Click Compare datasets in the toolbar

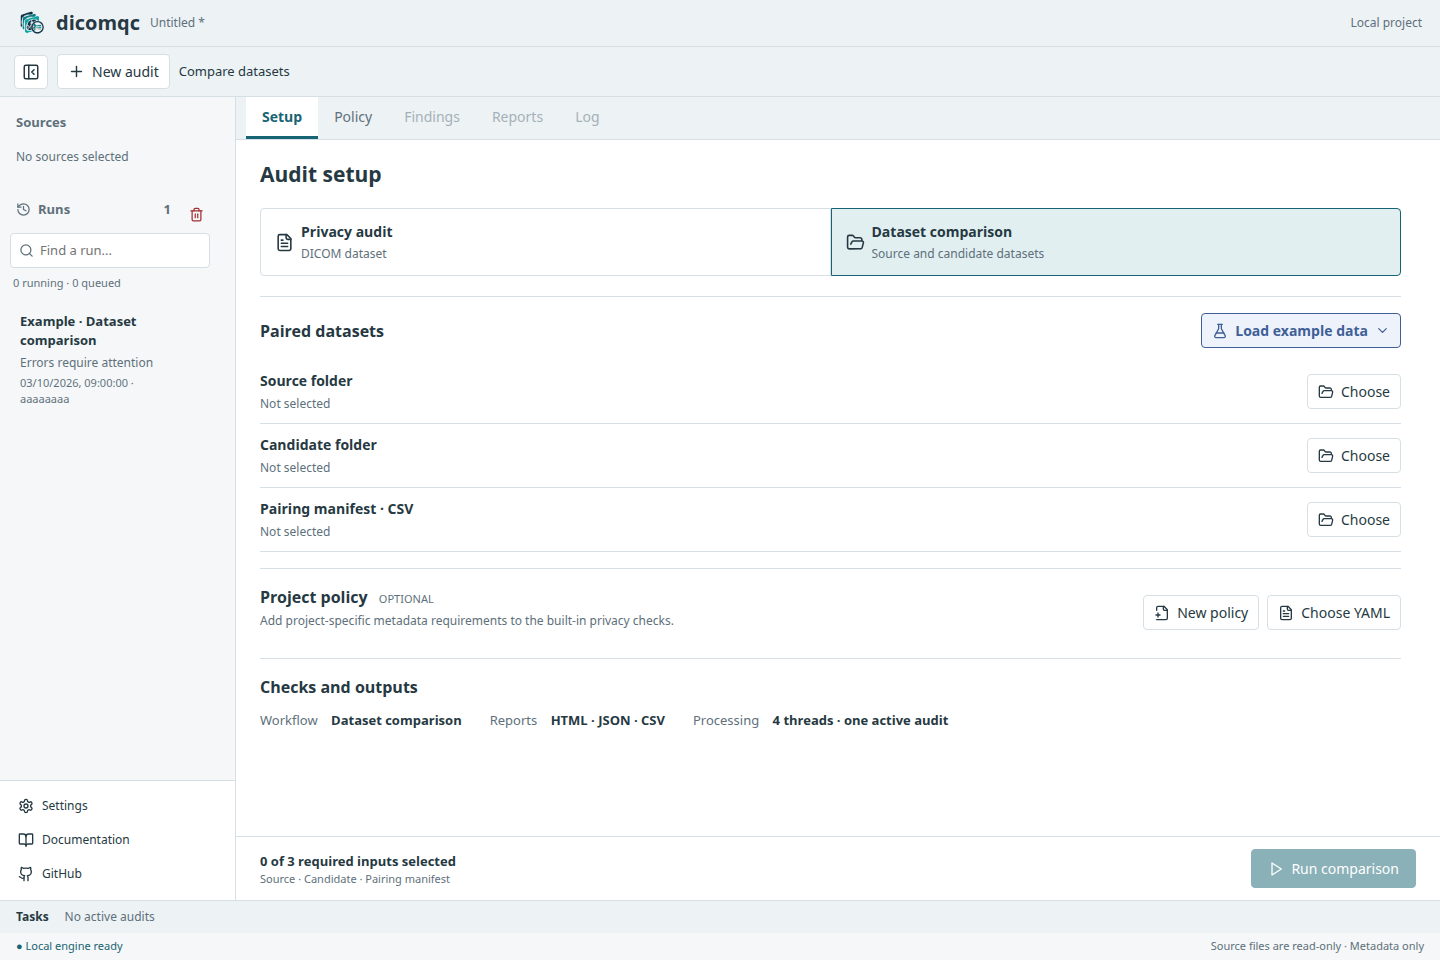234,72
